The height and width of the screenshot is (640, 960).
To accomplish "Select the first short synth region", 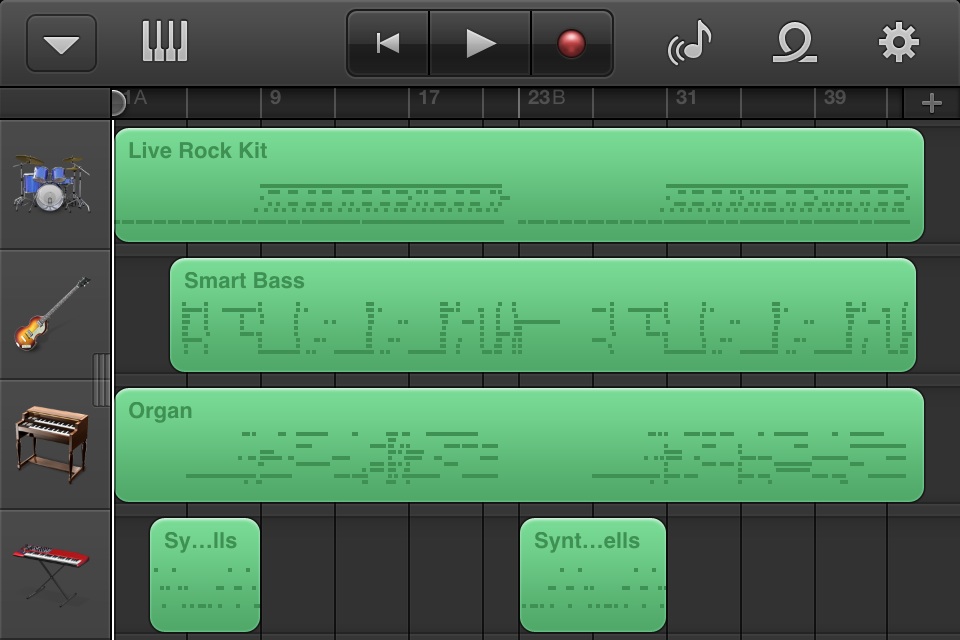I will click(x=205, y=575).
